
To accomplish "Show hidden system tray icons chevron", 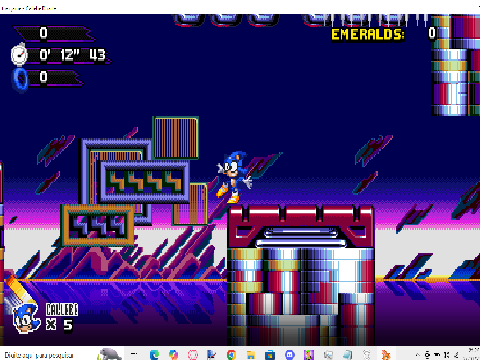I will (x=417, y=355).
